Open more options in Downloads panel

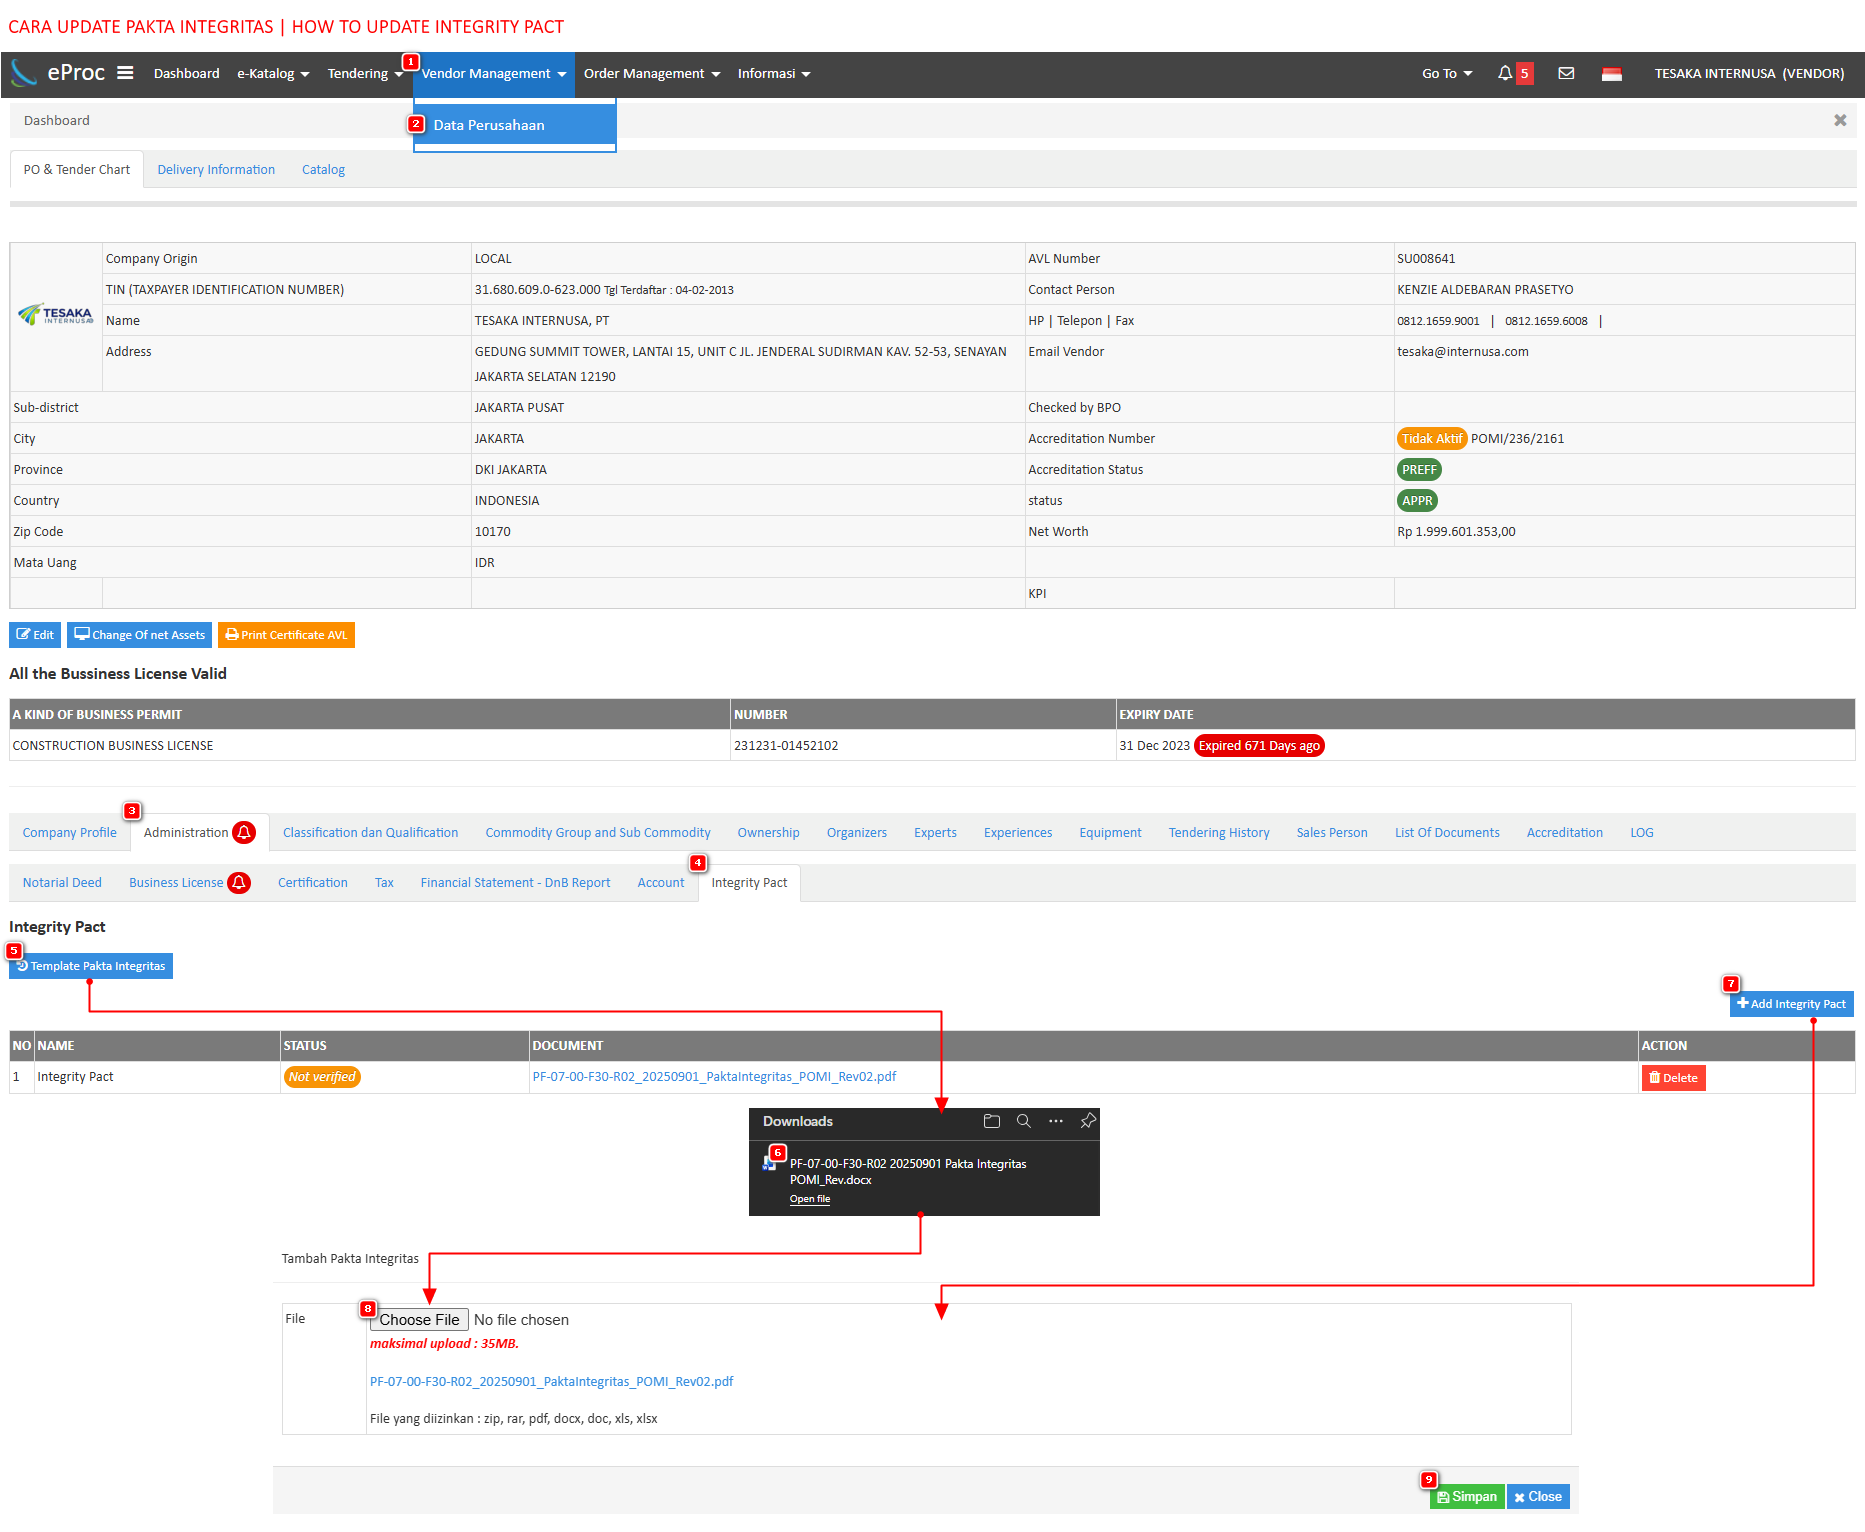[x=1055, y=1121]
